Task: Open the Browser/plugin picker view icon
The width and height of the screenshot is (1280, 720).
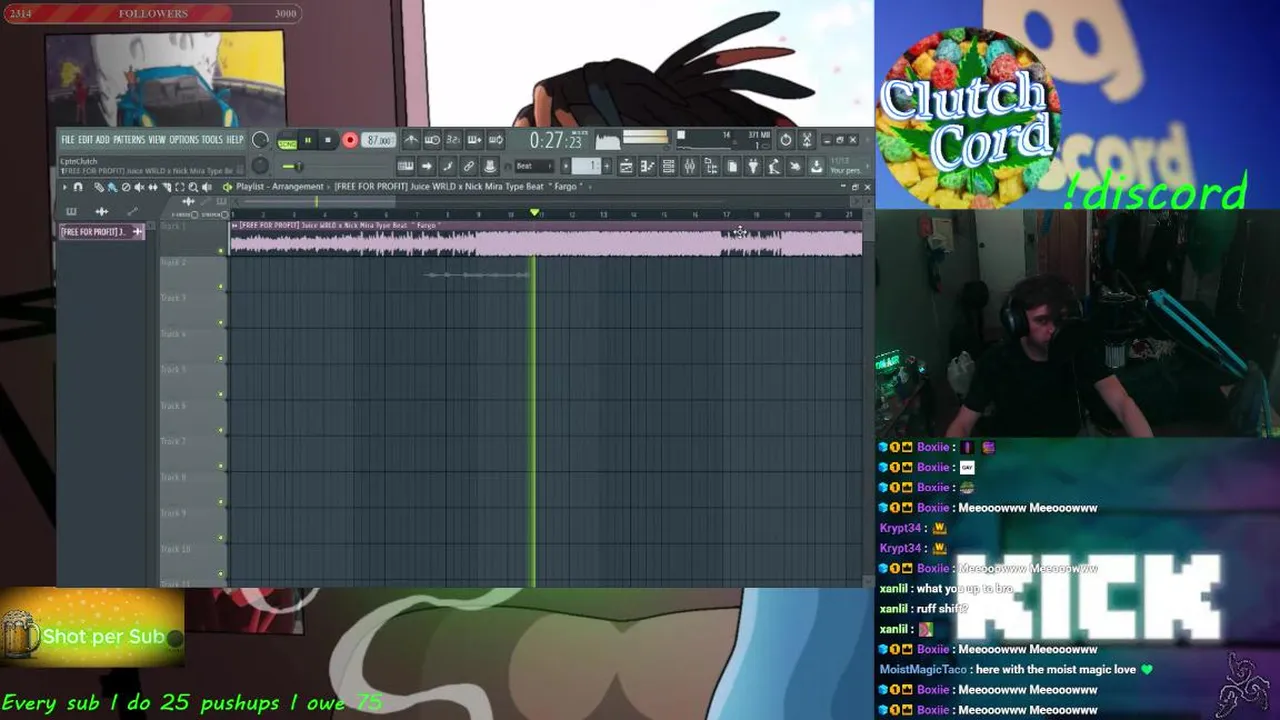Action: click(711, 165)
